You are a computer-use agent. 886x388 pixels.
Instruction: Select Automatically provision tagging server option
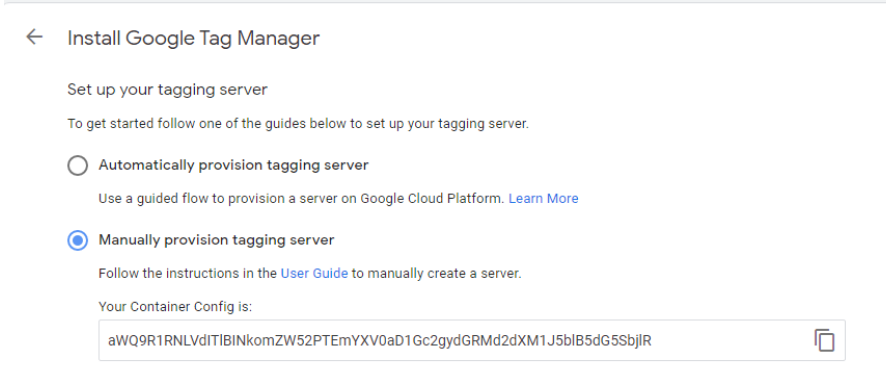tap(77, 165)
